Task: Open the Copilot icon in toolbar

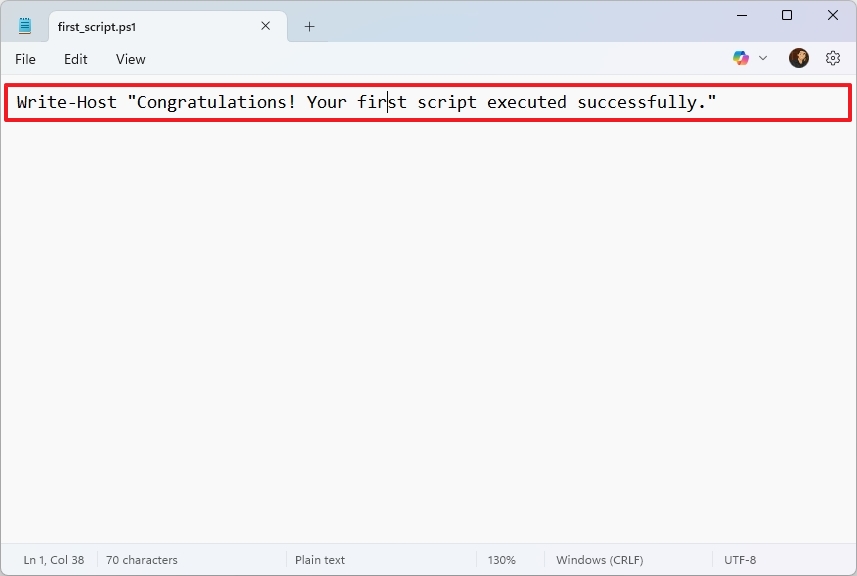Action: (x=741, y=59)
